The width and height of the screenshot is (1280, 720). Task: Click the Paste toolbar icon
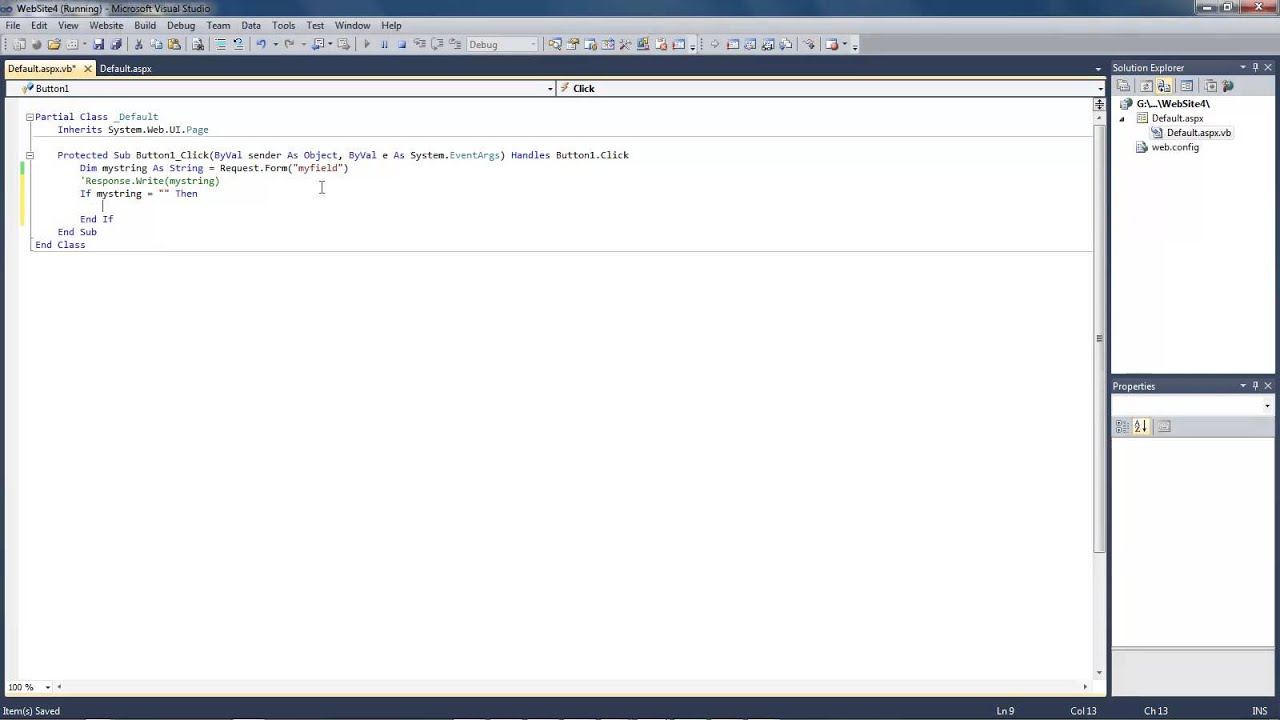[174, 44]
